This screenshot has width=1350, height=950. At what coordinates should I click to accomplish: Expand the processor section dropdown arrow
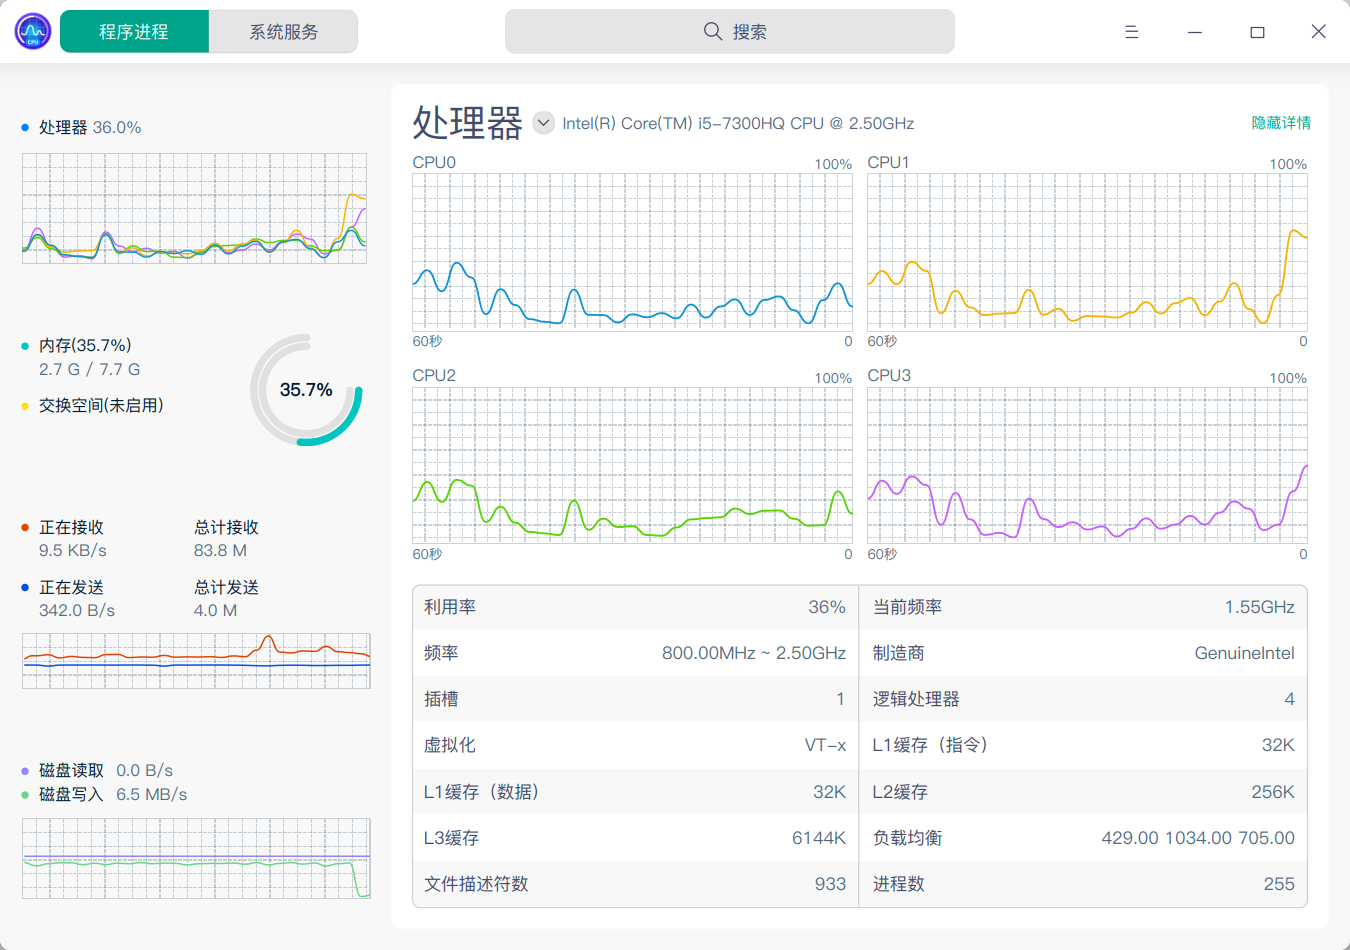point(543,123)
